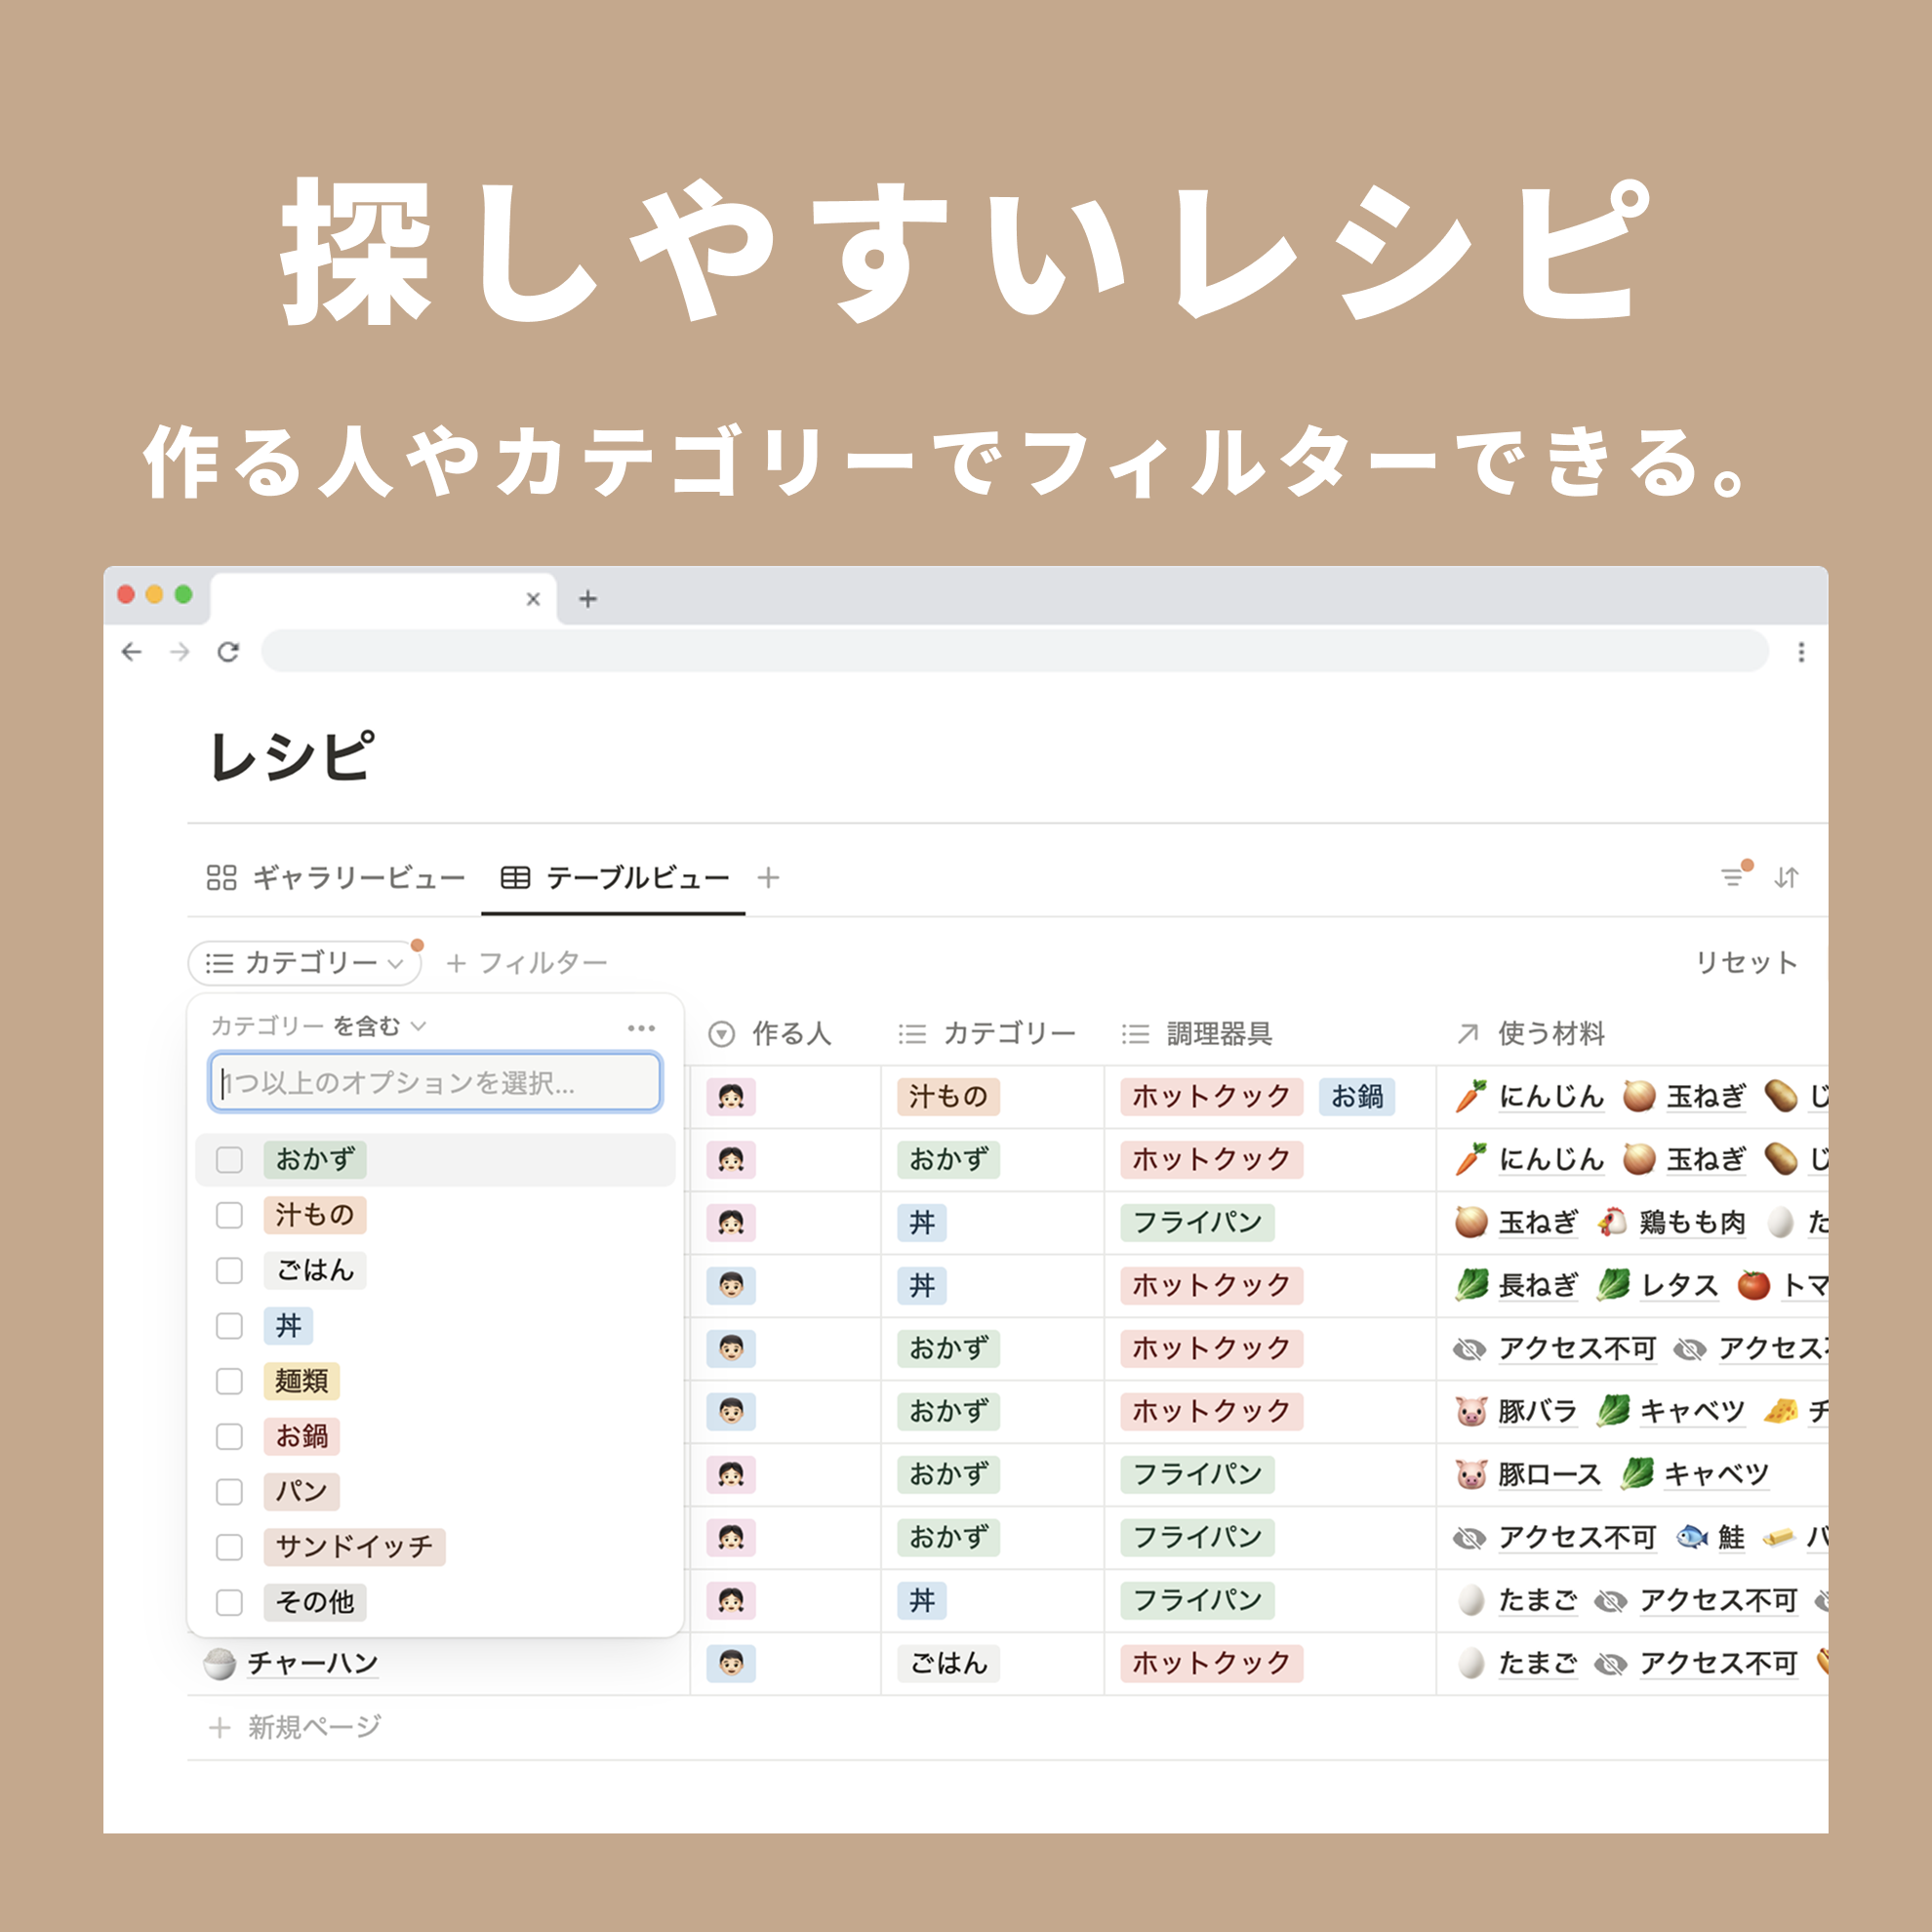Click + フィルター to add filter
1932x1932 pixels.
[526, 962]
